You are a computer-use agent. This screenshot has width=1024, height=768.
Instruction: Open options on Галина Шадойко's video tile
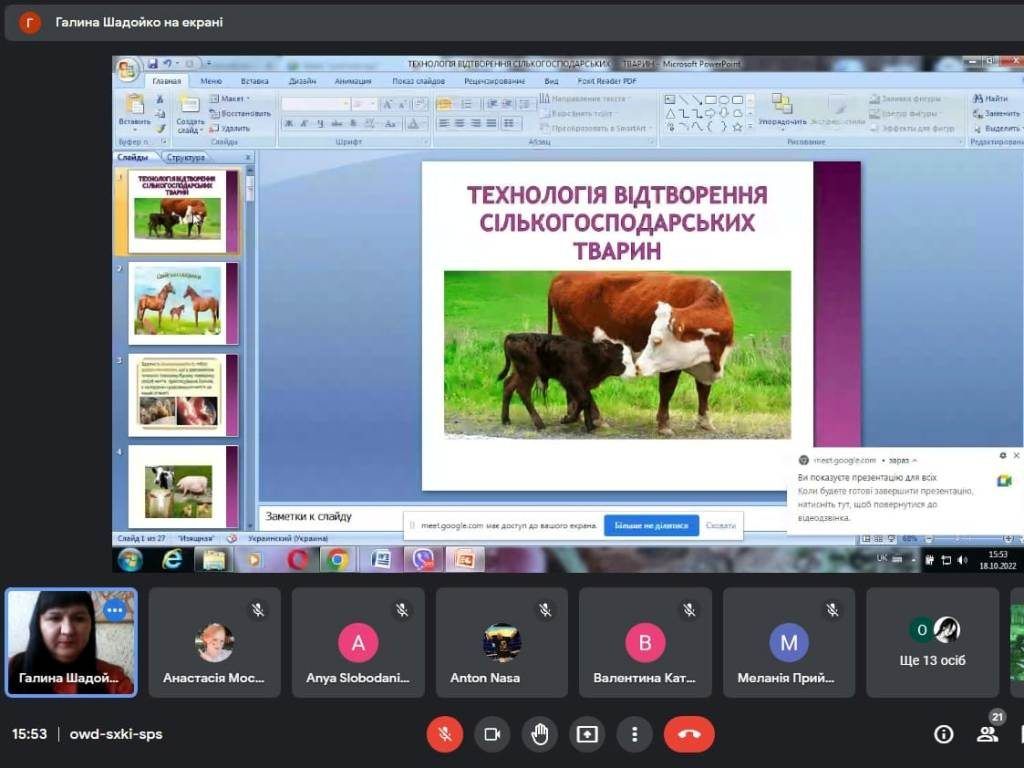115,609
